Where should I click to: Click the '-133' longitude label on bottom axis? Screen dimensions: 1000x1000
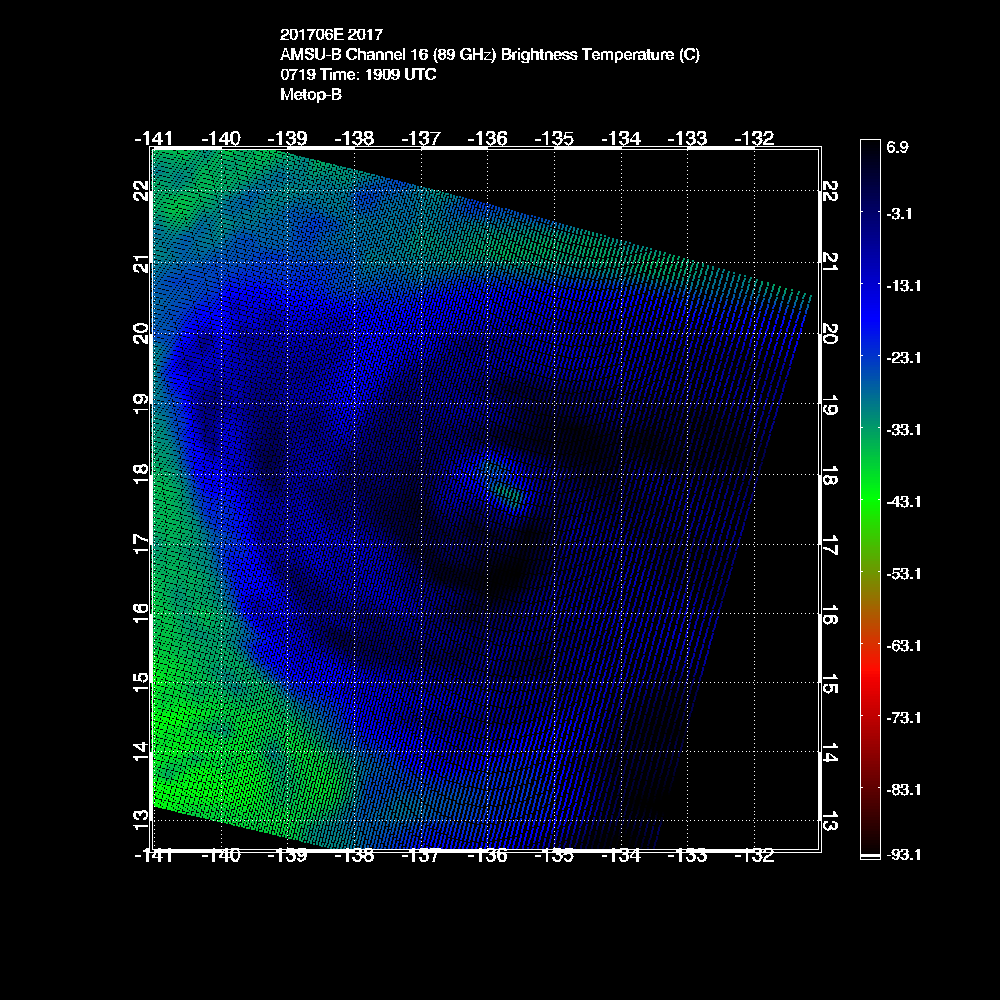pos(688,856)
